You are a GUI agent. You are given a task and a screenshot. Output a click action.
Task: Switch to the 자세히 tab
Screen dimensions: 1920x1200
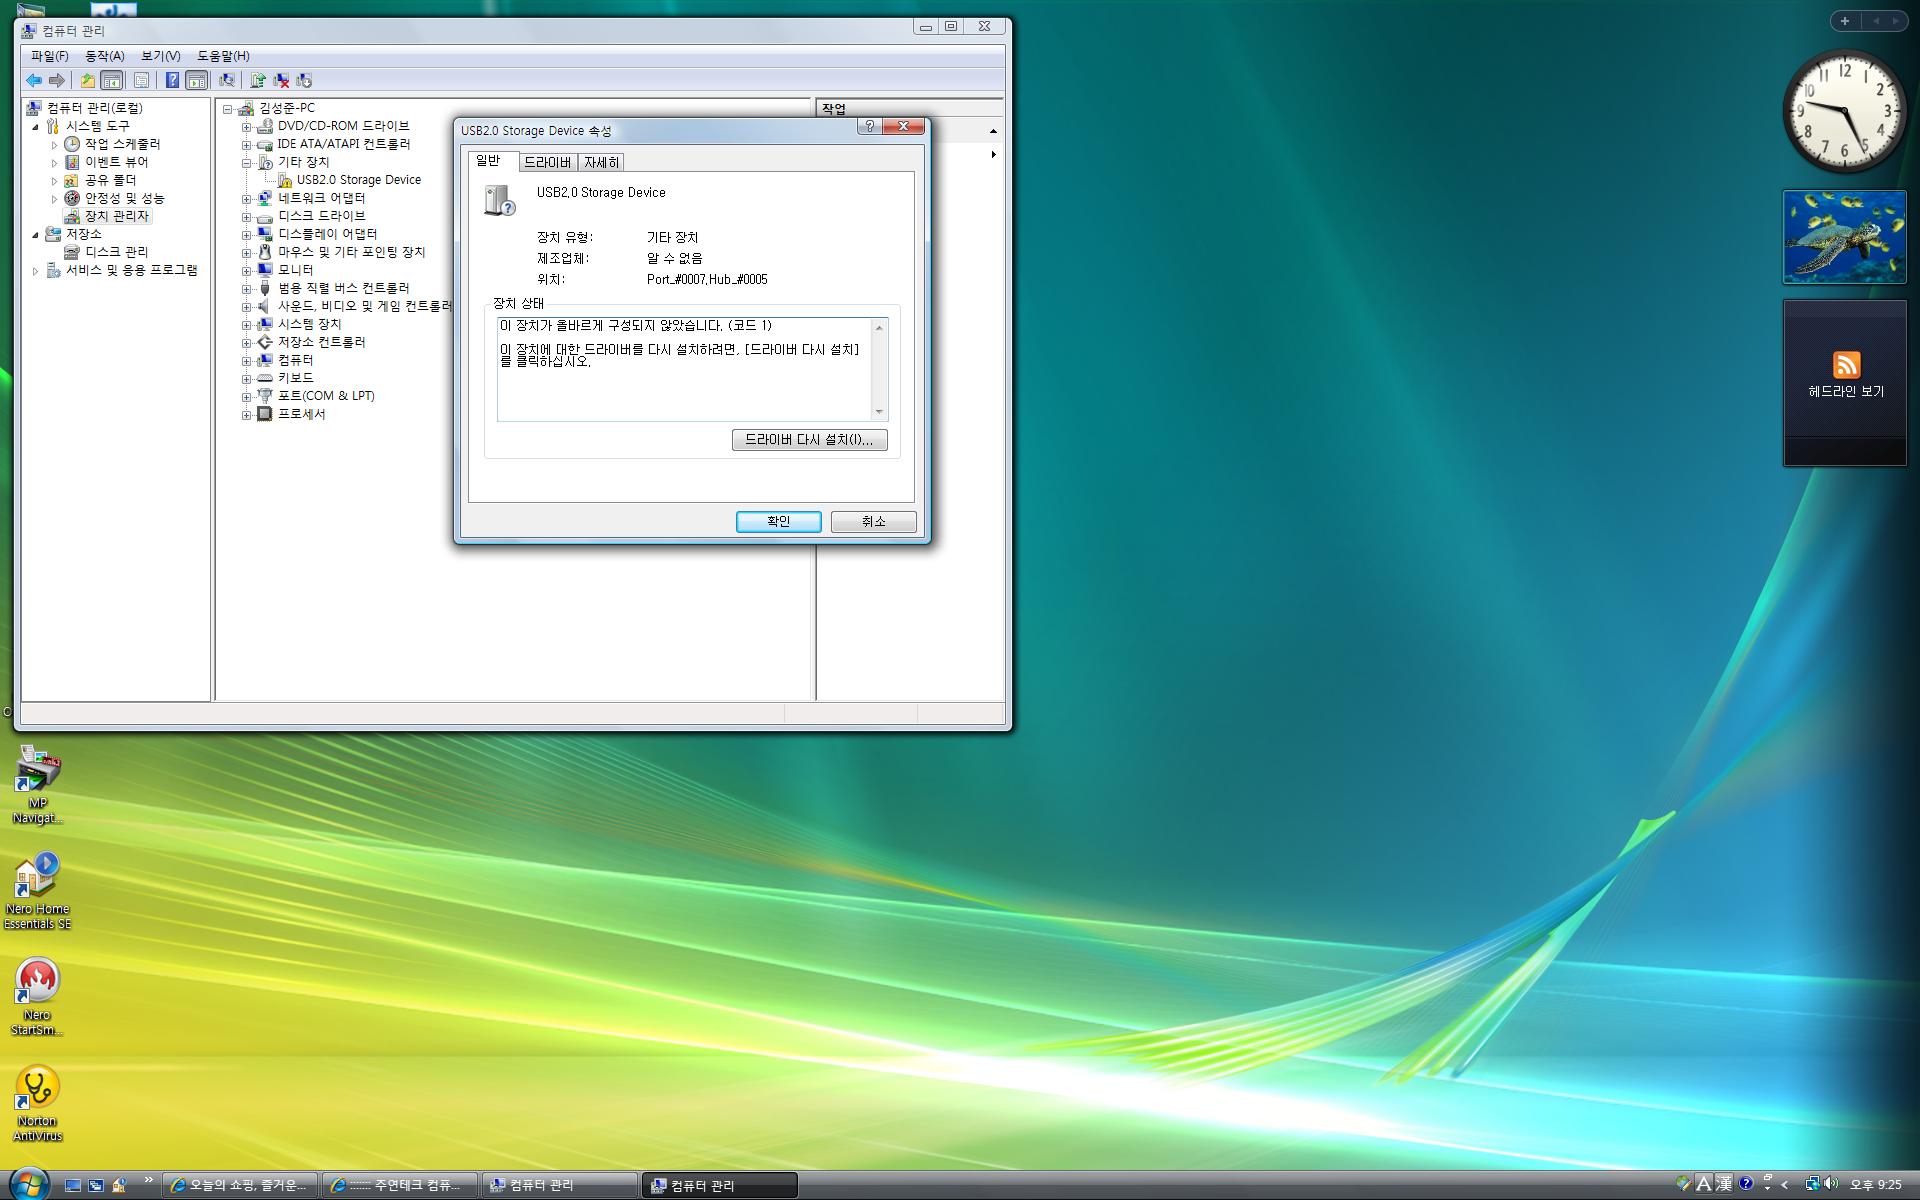coord(602,162)
